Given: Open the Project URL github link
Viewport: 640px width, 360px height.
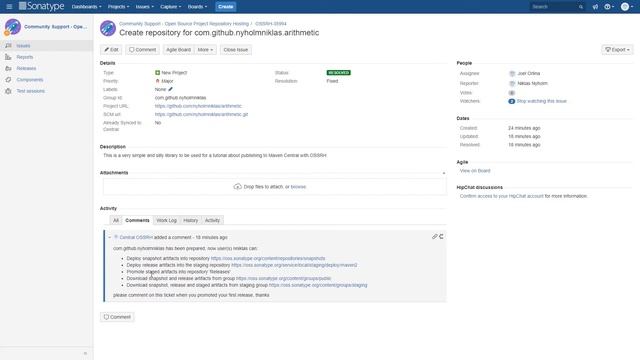Looking at the screenshot, I should (x=198, y=106).
